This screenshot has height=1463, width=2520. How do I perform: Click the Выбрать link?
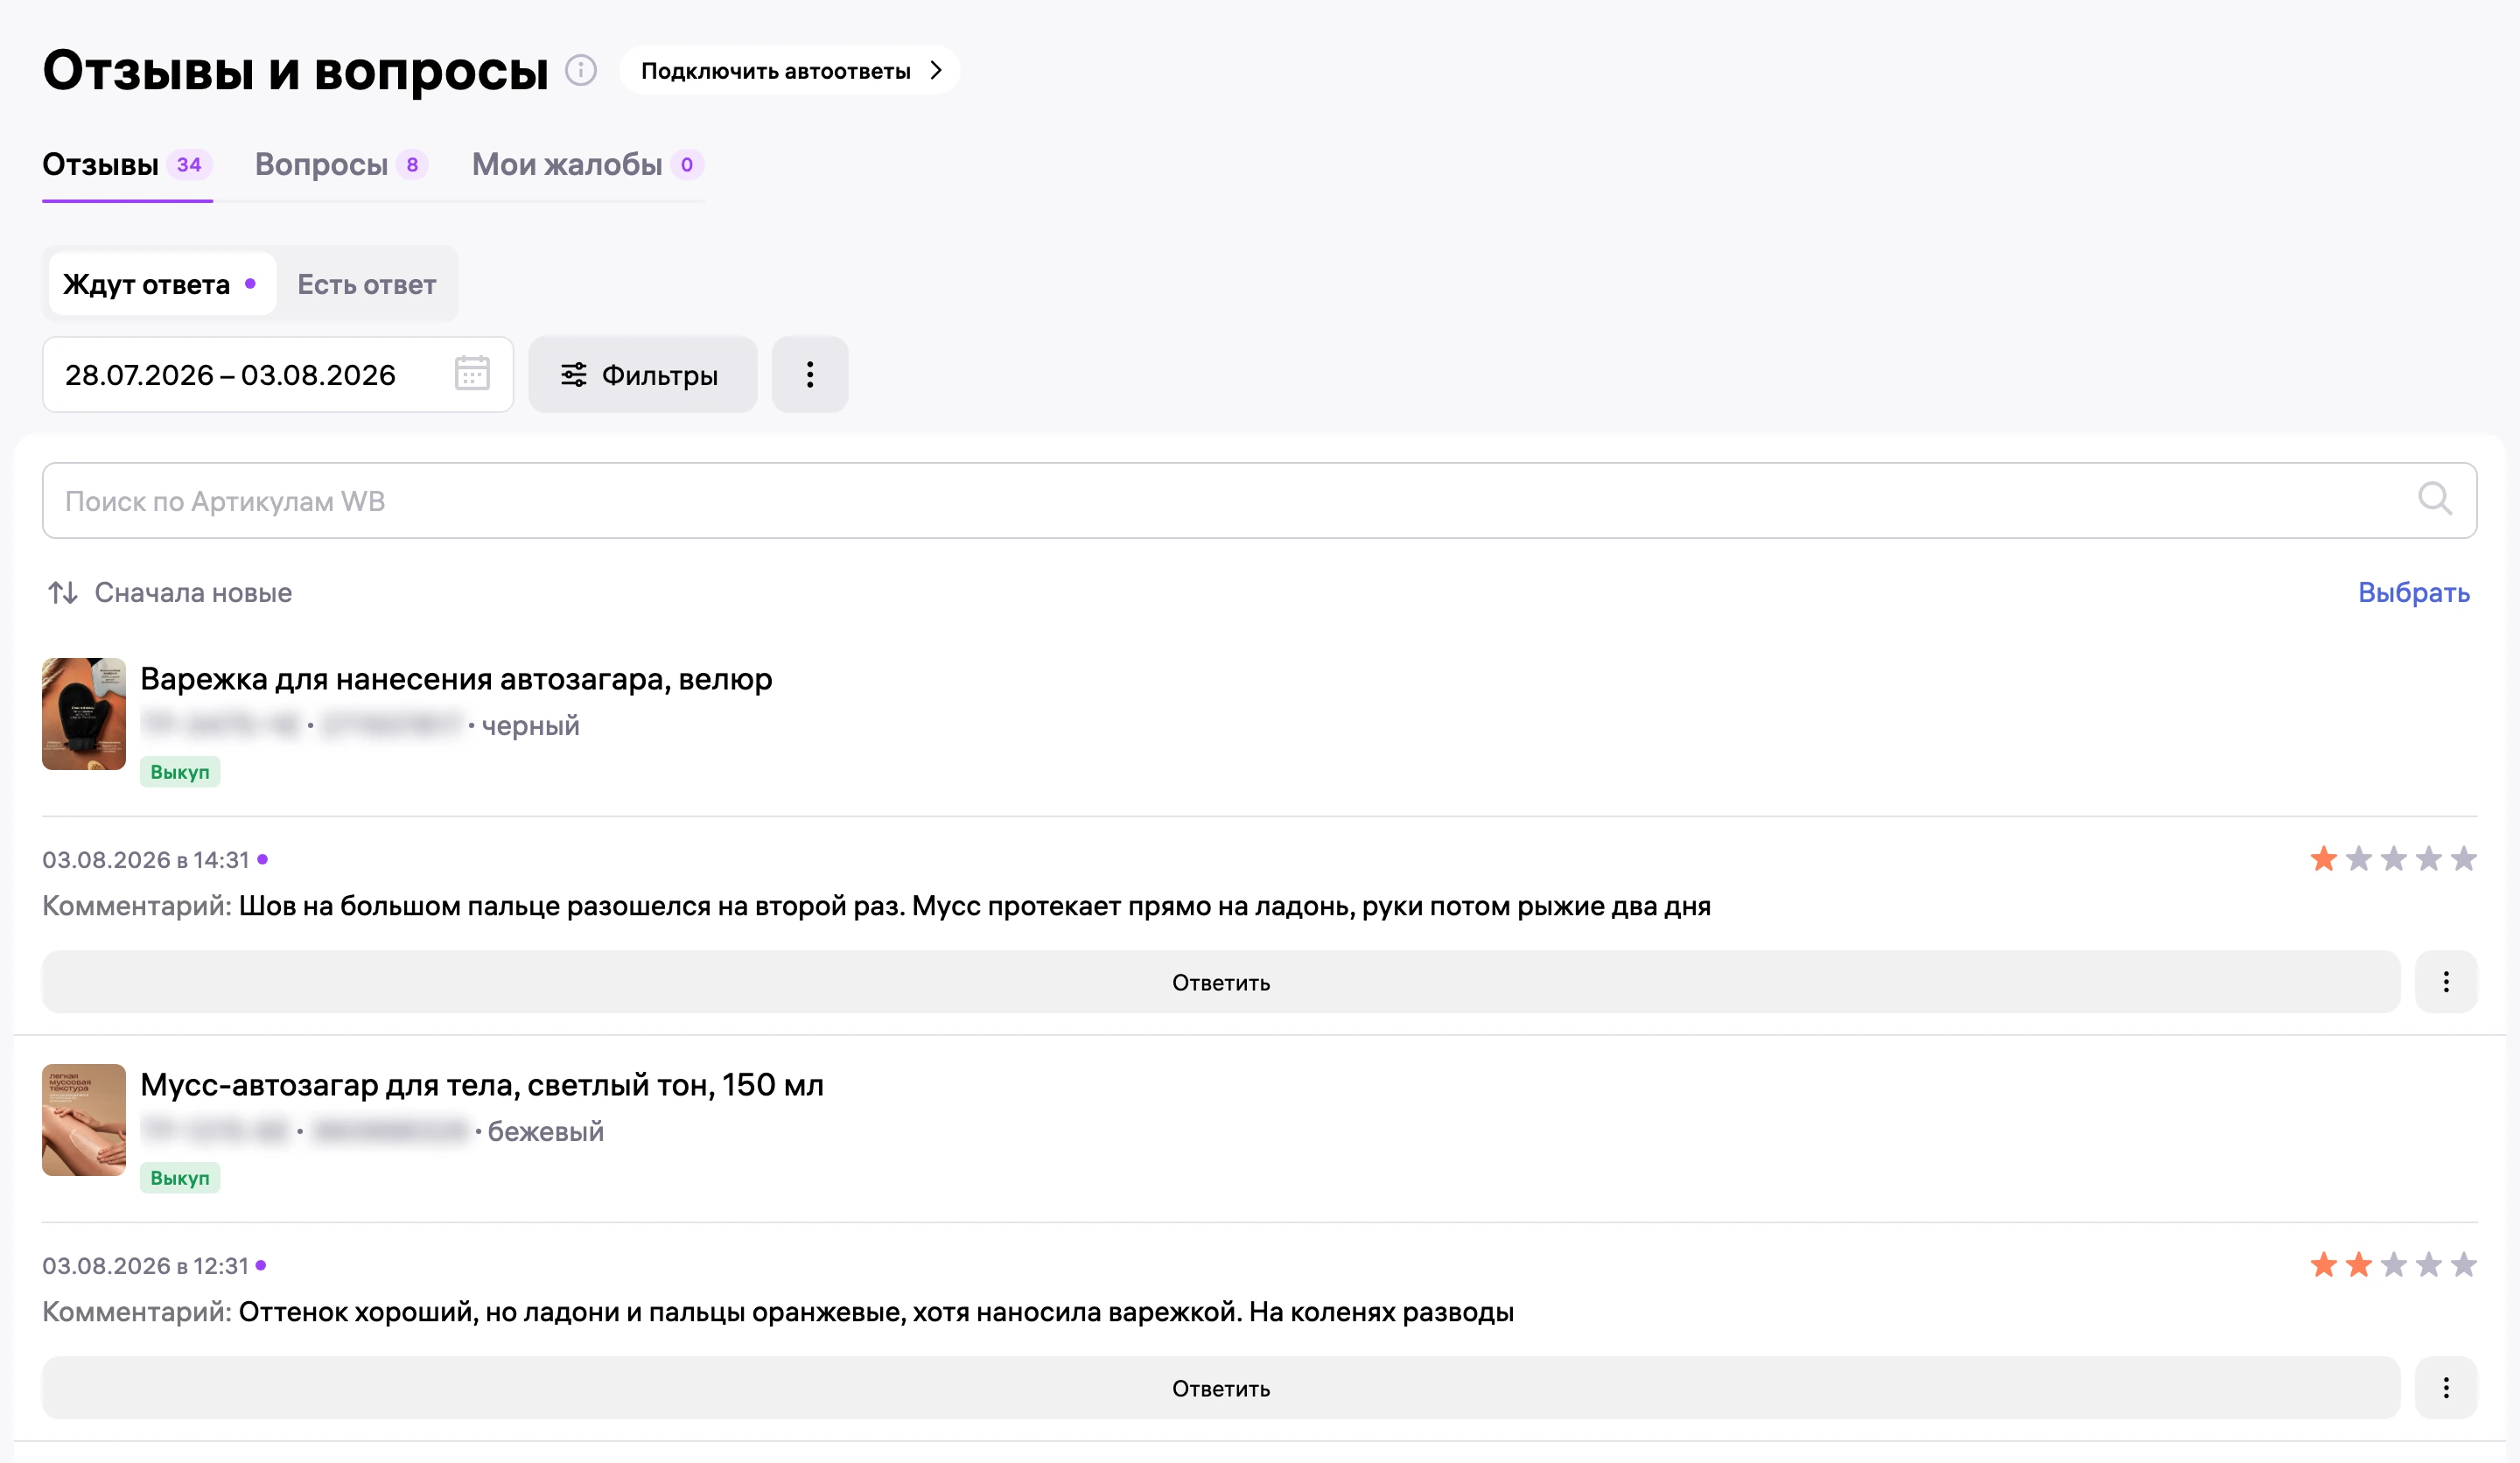(x=2414, y=593)
